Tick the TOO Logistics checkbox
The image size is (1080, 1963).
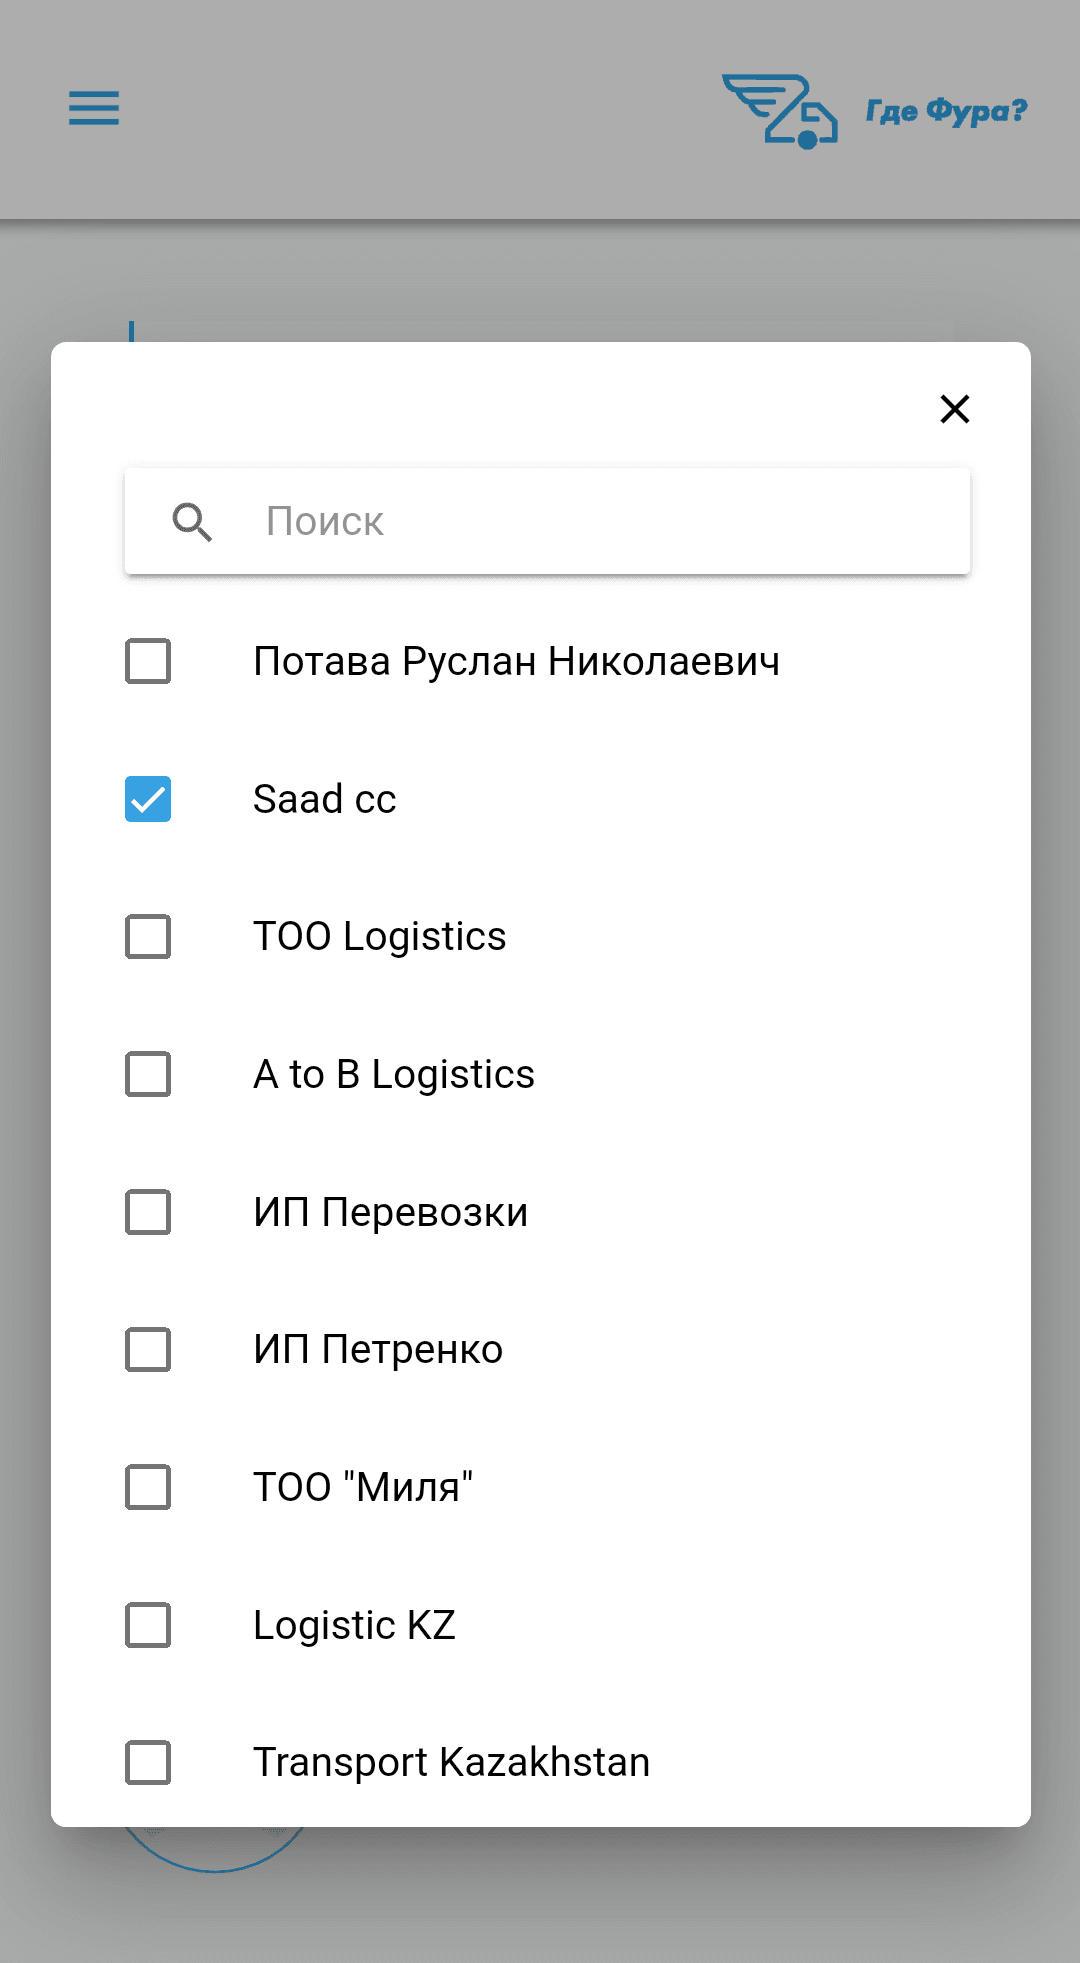tap(148, 937)
